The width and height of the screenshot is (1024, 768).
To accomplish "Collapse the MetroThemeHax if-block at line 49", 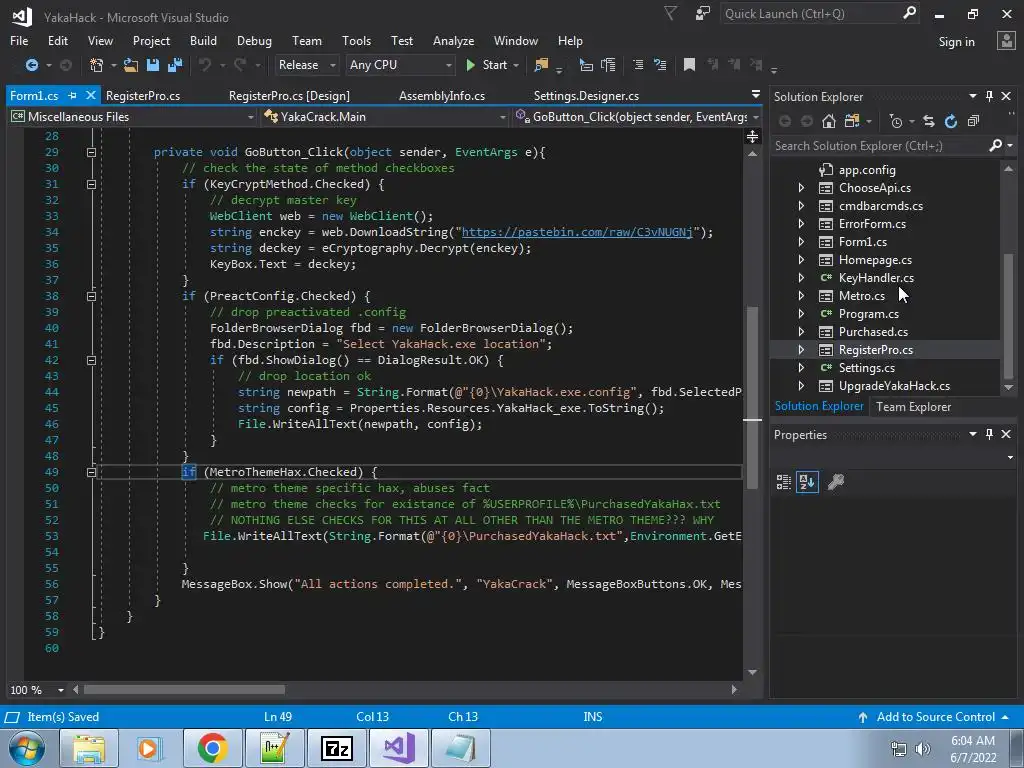I will 91,472.
